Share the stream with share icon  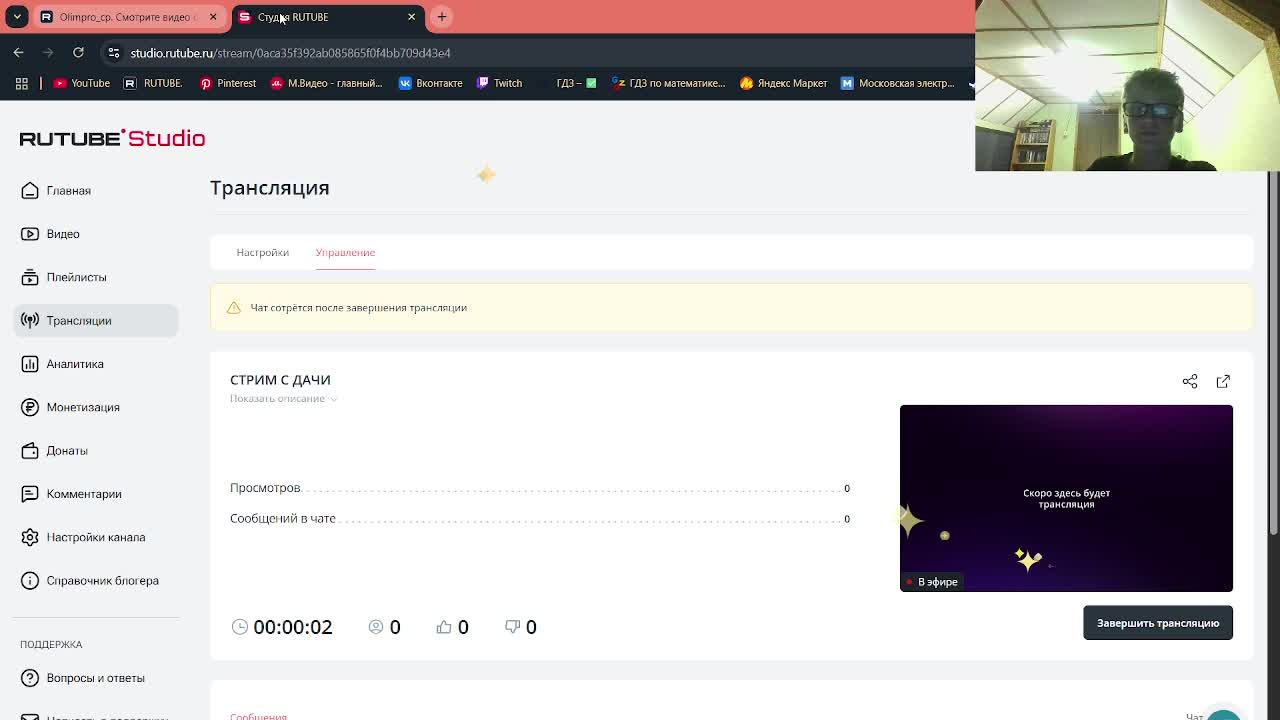[x=1190, y=381]
